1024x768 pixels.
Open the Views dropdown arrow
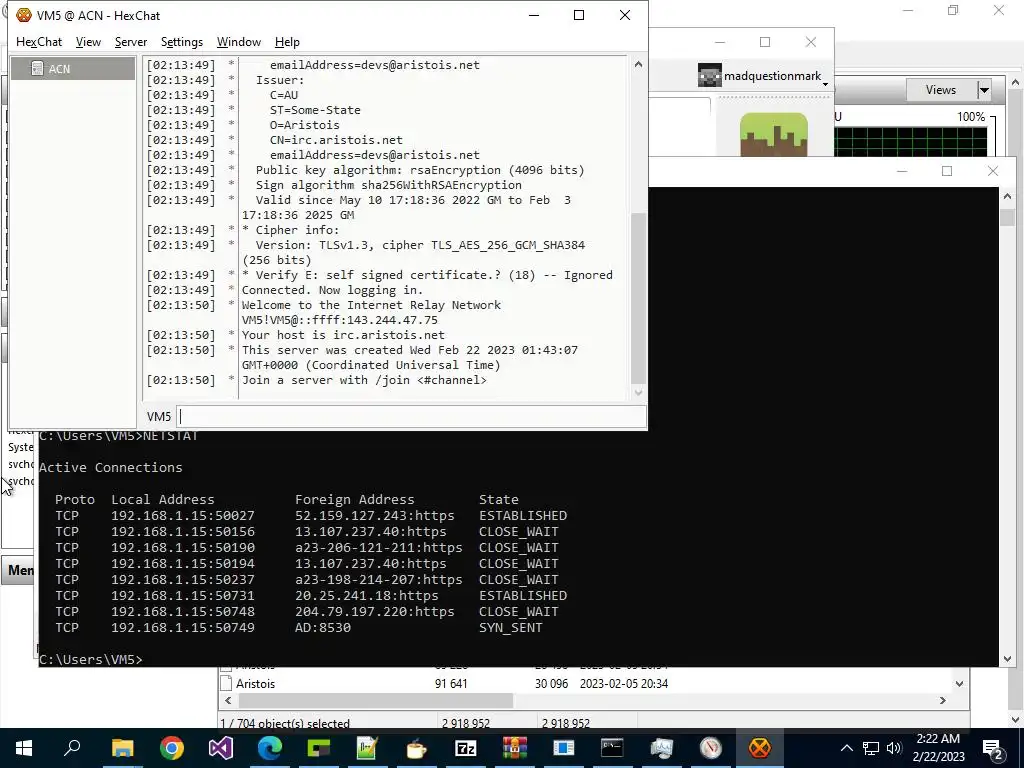pos(984,90)
